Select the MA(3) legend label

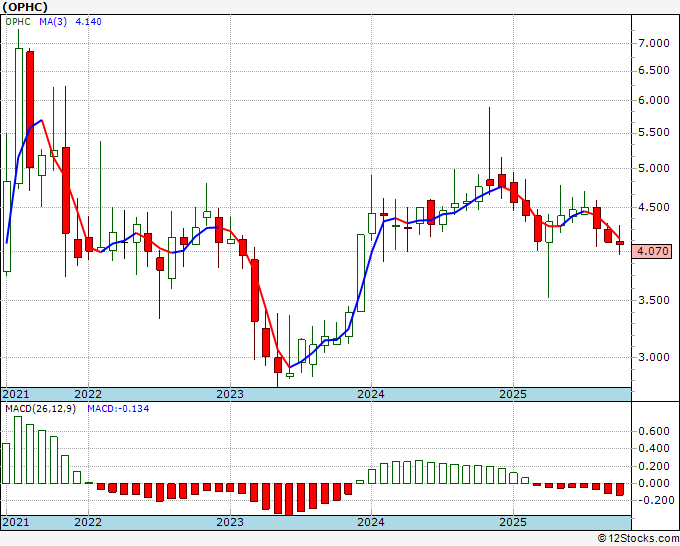coord(53,21)
